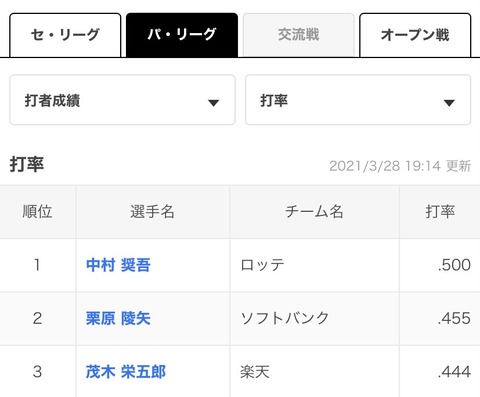Viewport: 480px width, 397px height.
Task: Click the 選手名 column header
Action: pos(152,212)
